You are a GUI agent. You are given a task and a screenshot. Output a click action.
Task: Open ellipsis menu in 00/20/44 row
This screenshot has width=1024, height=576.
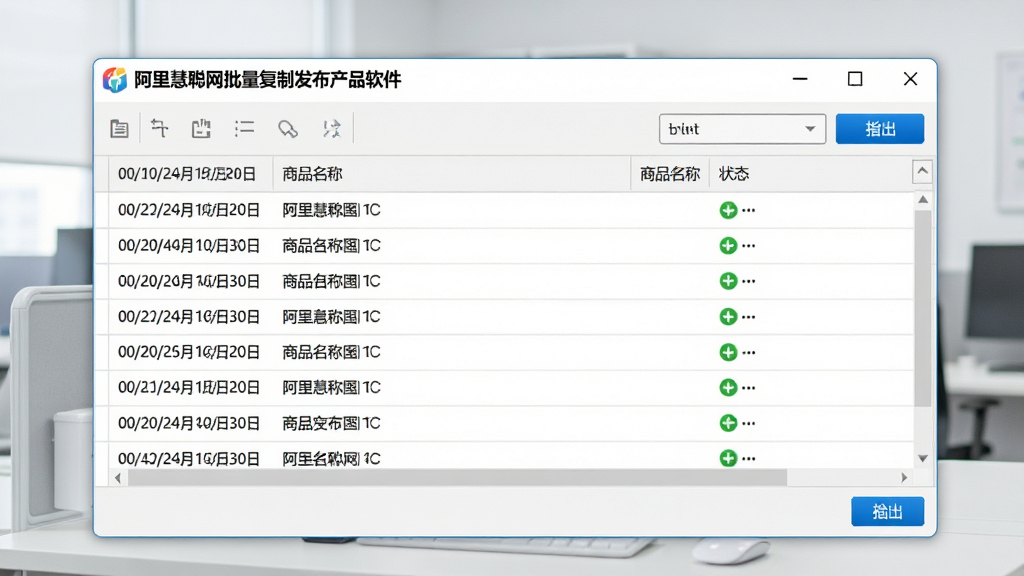[749, 246]
